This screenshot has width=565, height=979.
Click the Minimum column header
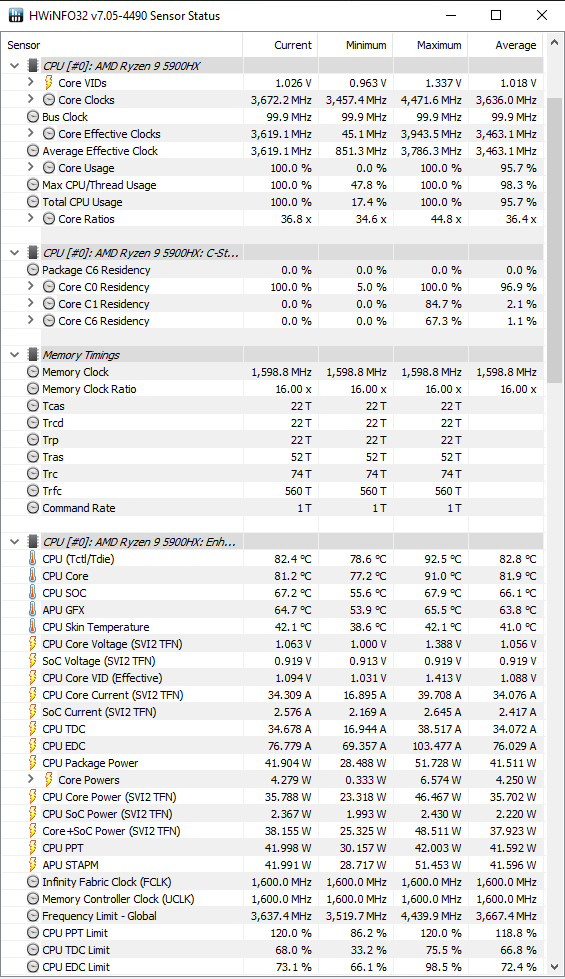click(x=355, y=45)
